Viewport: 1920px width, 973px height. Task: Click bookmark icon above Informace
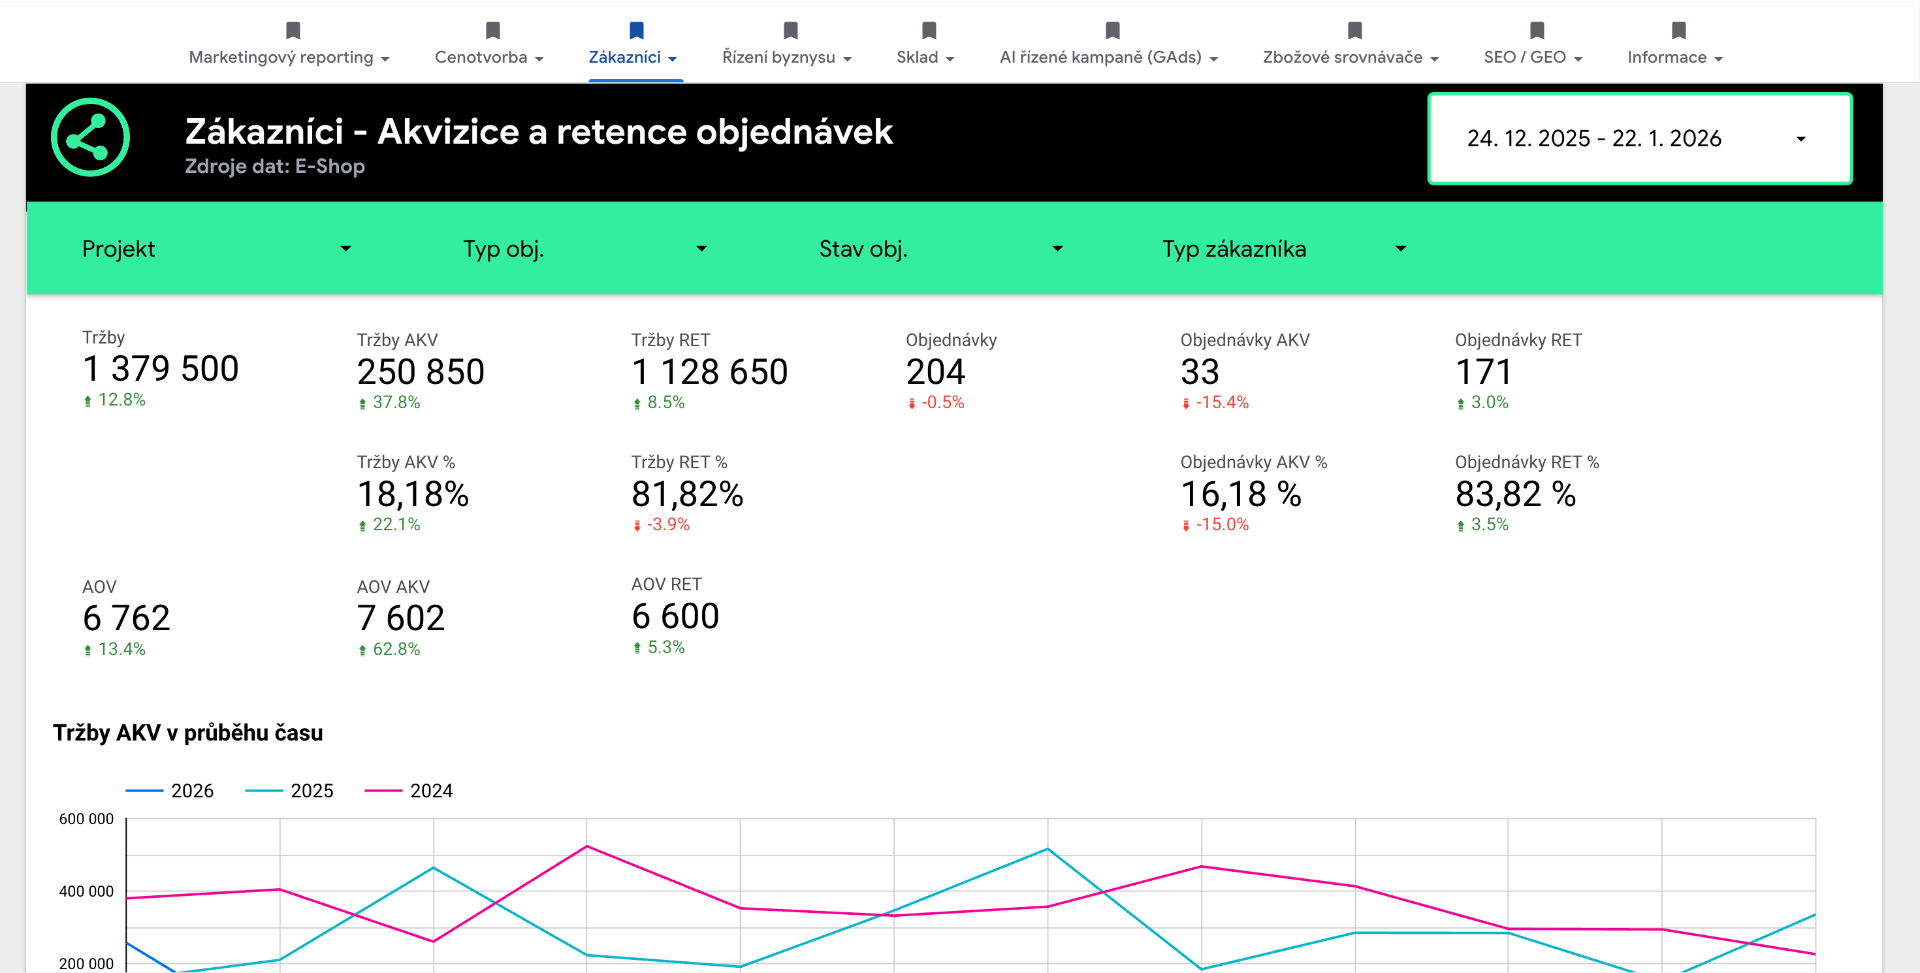coord(1679,30)
